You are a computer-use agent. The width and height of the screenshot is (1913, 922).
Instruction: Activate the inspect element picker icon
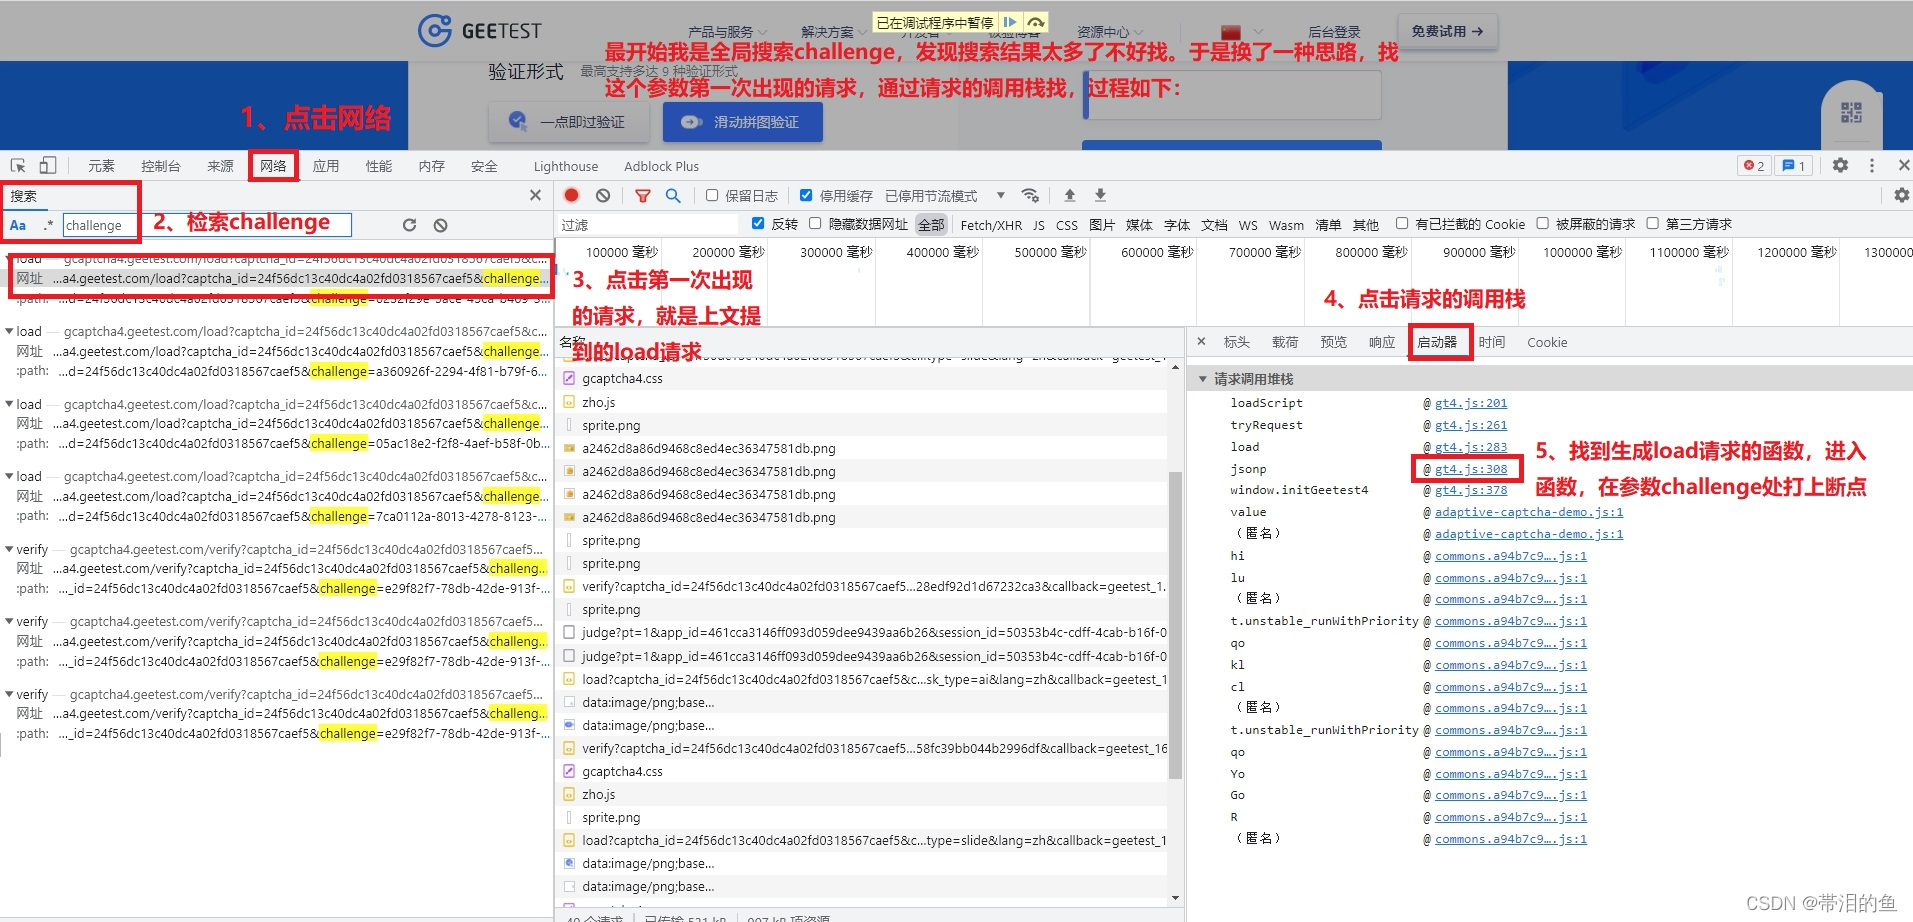pos(18,166)
